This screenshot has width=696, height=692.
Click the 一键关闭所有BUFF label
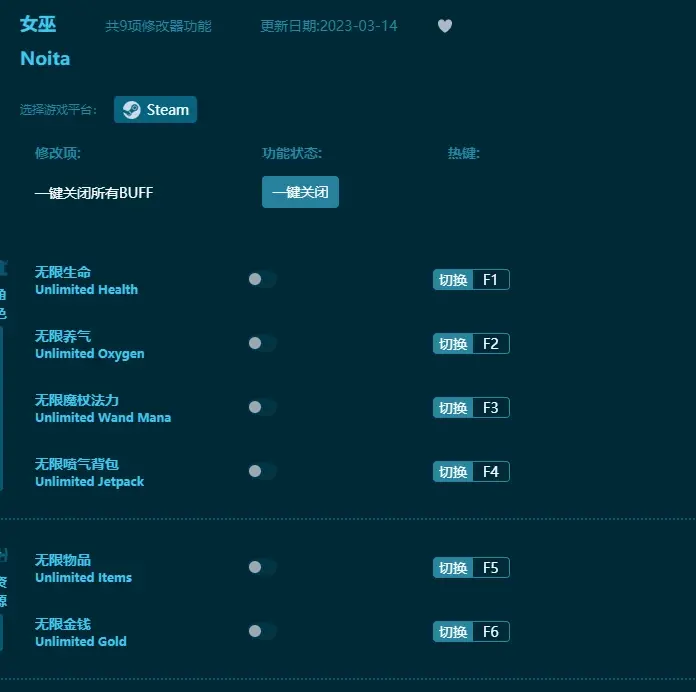coord(94,193)
